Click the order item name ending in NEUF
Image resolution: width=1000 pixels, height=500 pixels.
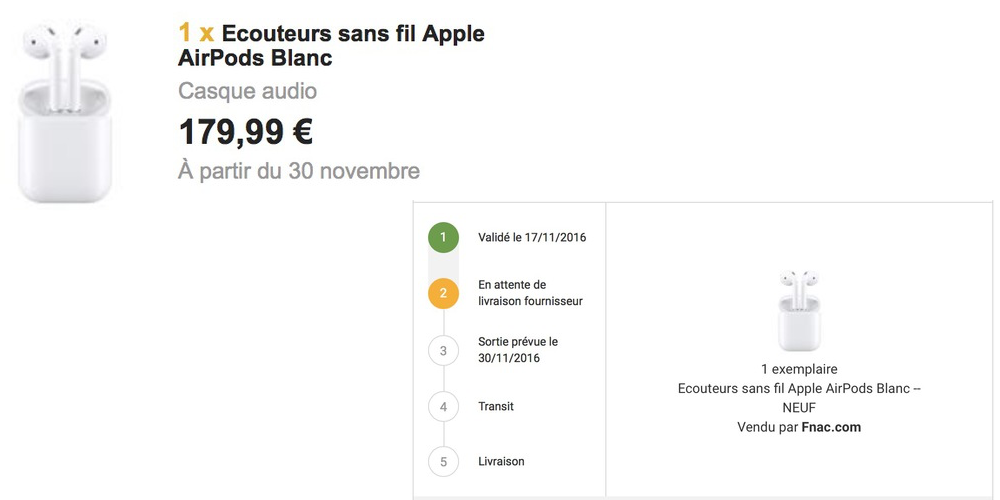coord(799,397)
